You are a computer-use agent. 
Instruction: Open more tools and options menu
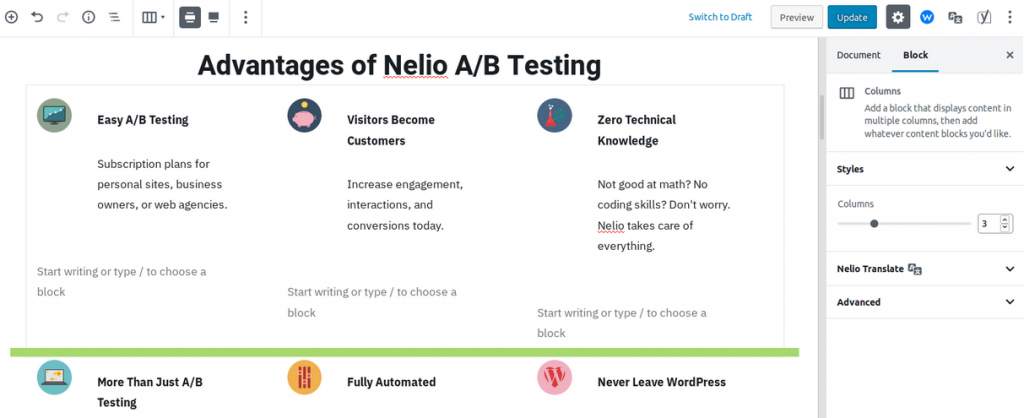(x=1009, y=17)
